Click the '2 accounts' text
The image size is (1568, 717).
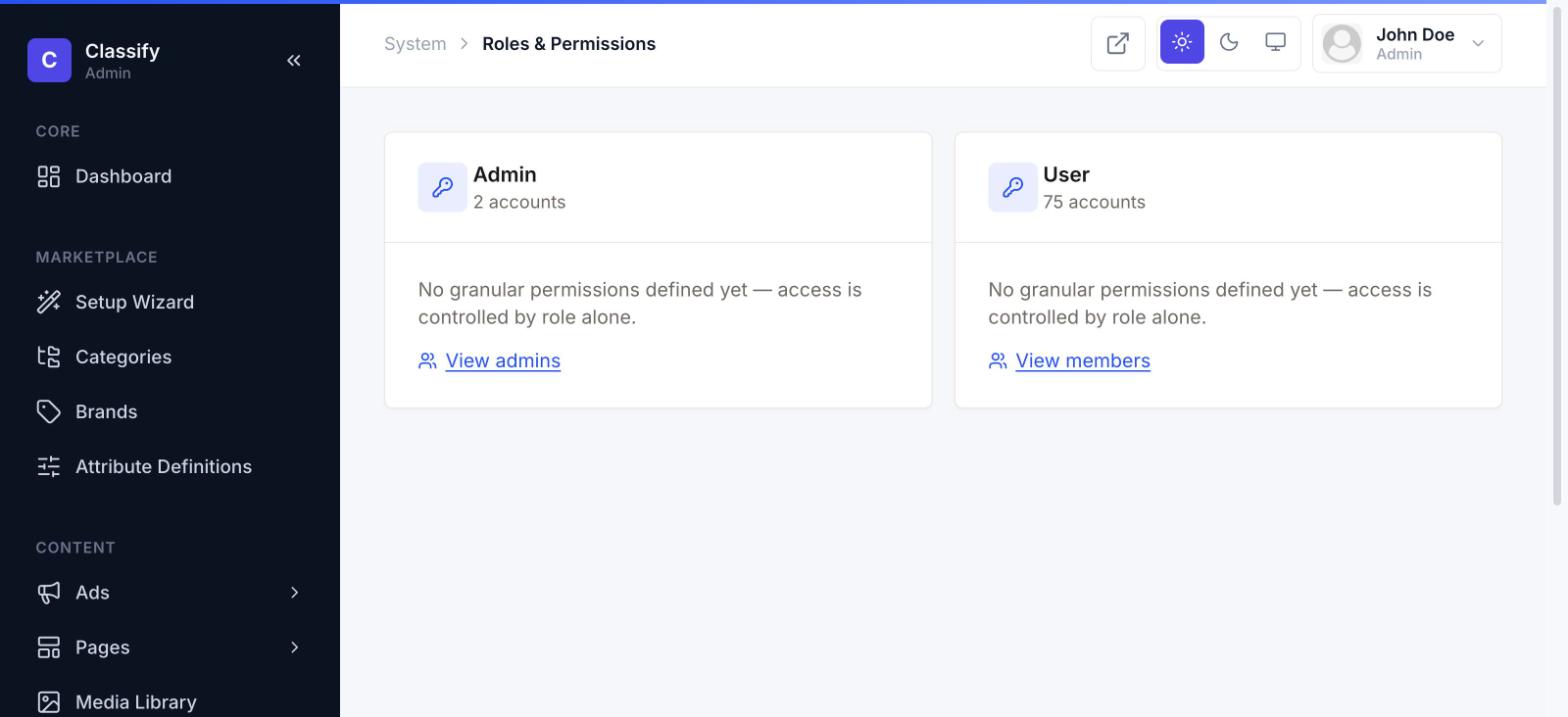coord(519,202)
